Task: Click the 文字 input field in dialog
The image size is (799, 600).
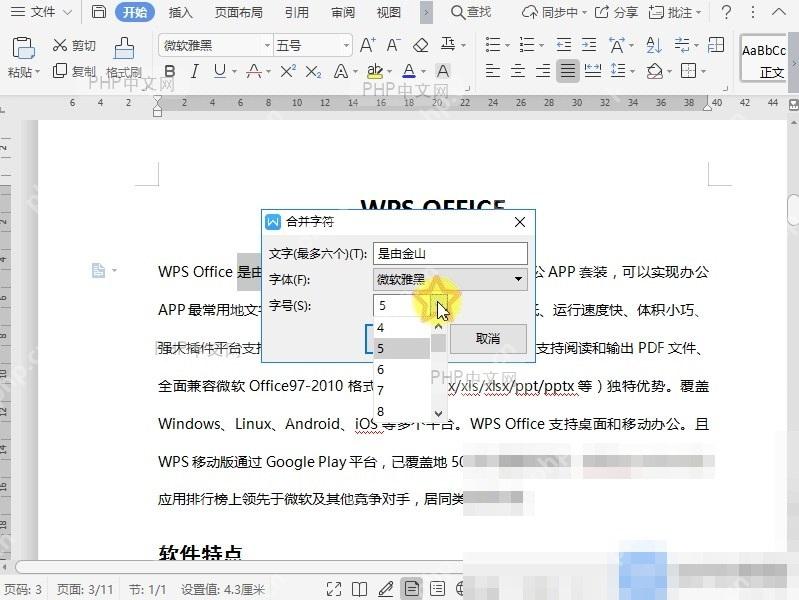Action: coord(450,253)
